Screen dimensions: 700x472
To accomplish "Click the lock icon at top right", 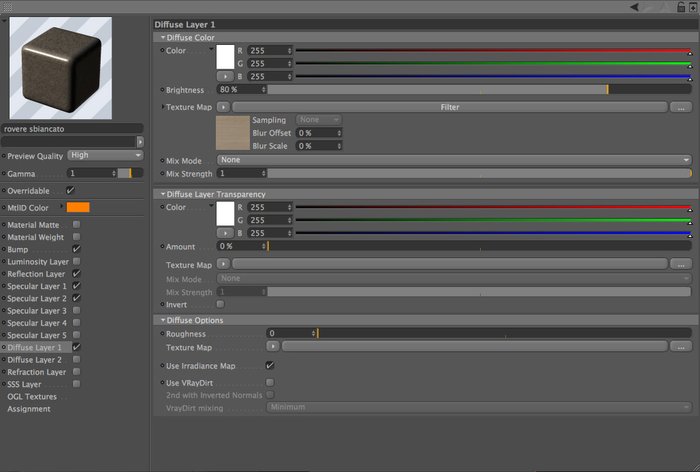I will pyautogui.click(x=681, y=7).
